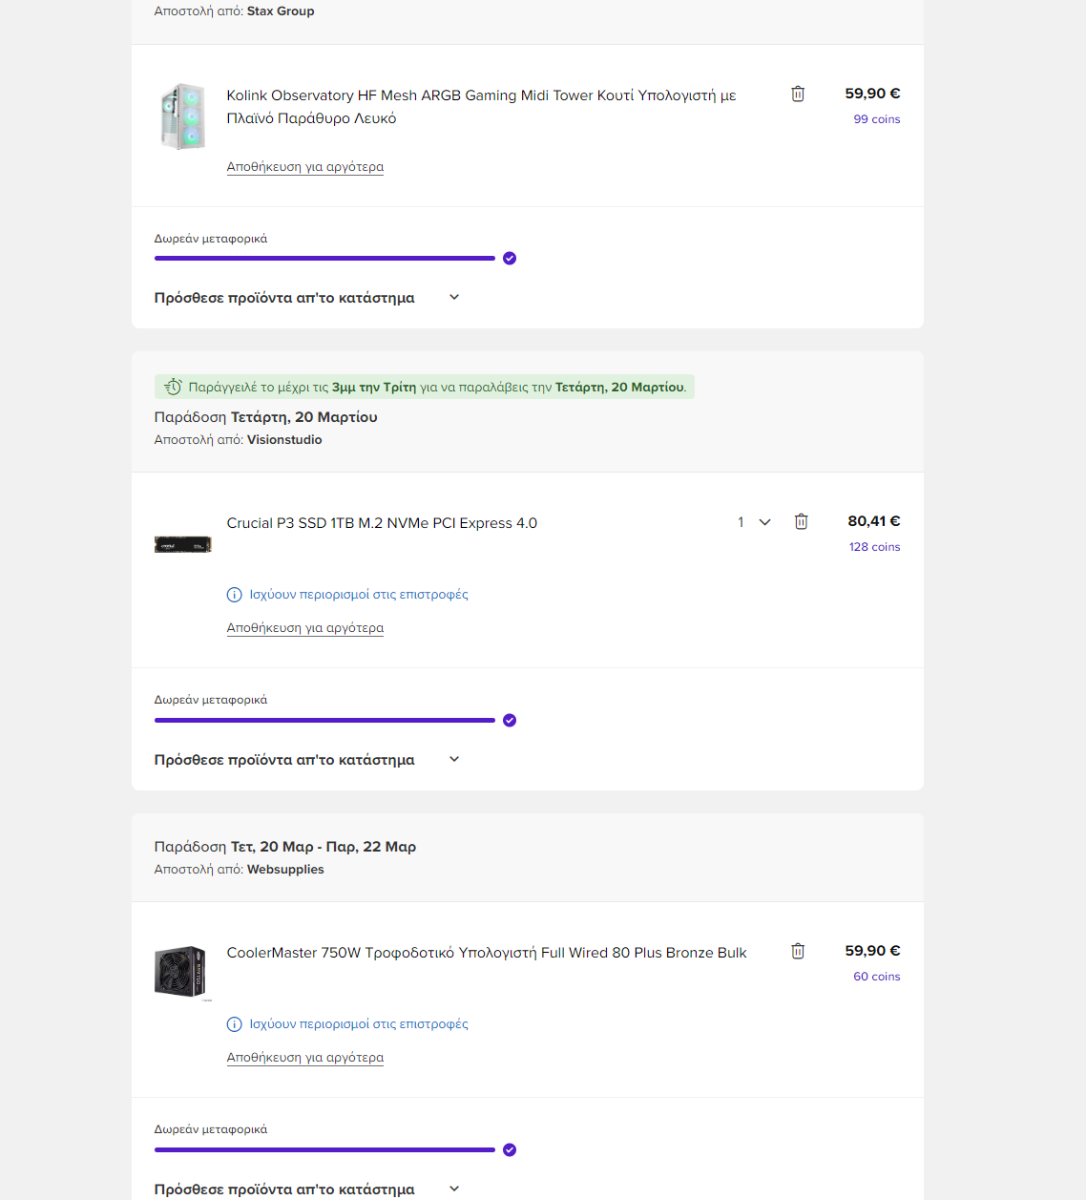Save Crucial P3 SSD for later
The height and width of the screenshot is (1200, 1086).
[305, 628]
